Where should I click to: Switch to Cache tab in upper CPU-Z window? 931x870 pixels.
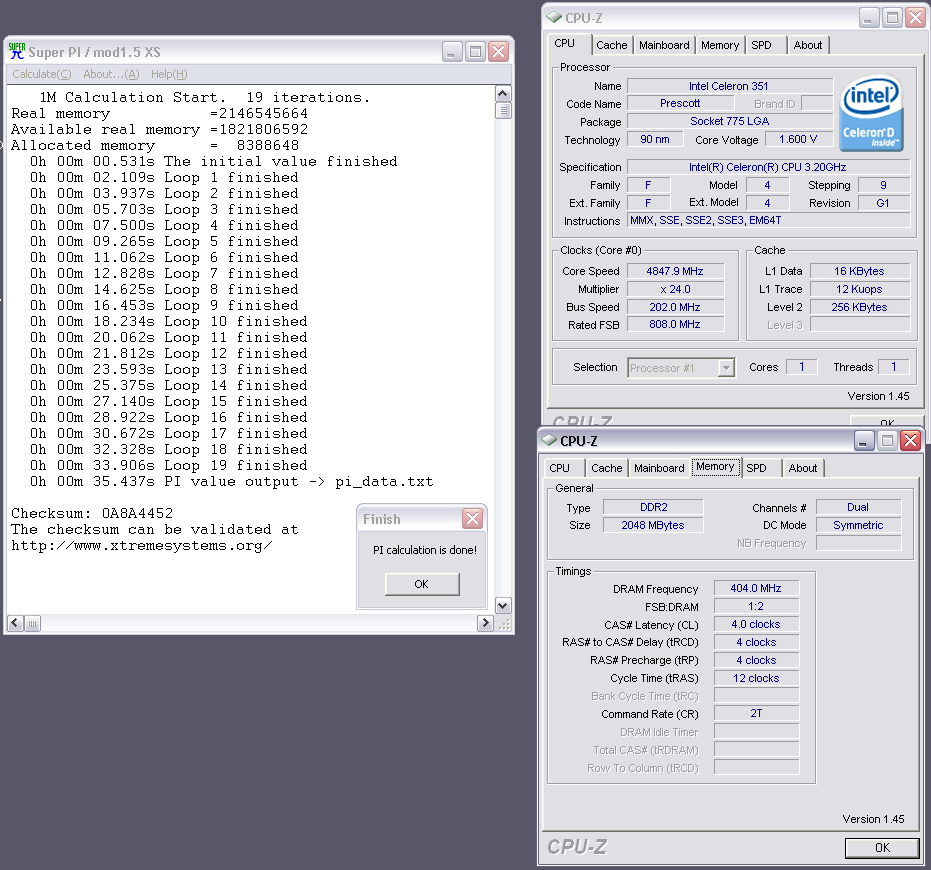[x=612, y=45]
